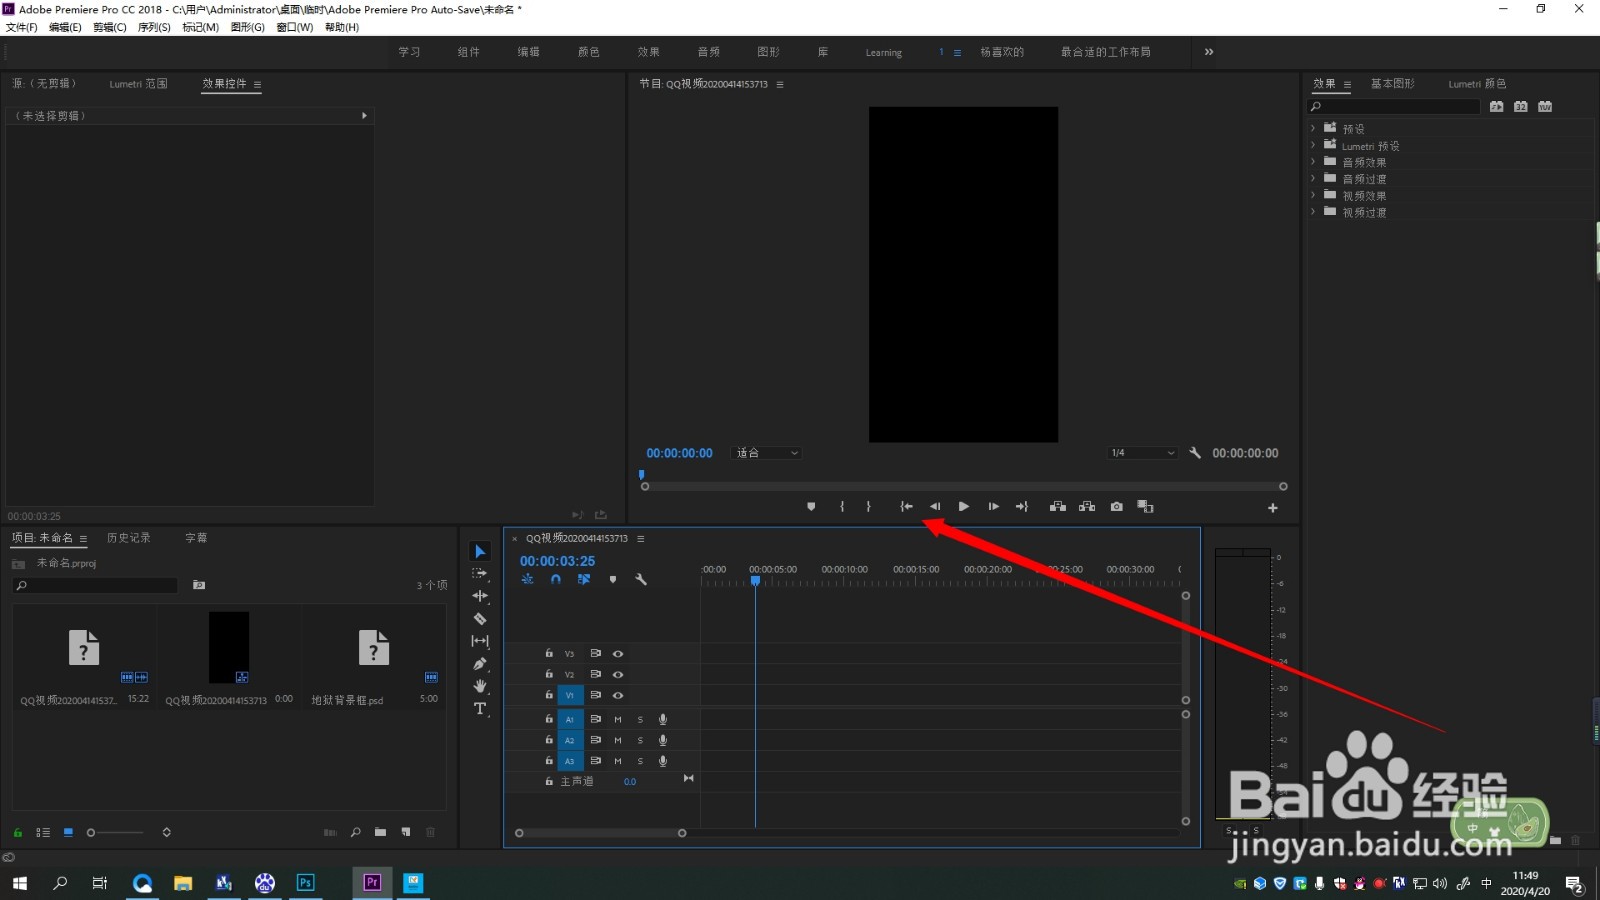
Task: Select the Track Select Forward tool
Action: click(x=480, y=574)
